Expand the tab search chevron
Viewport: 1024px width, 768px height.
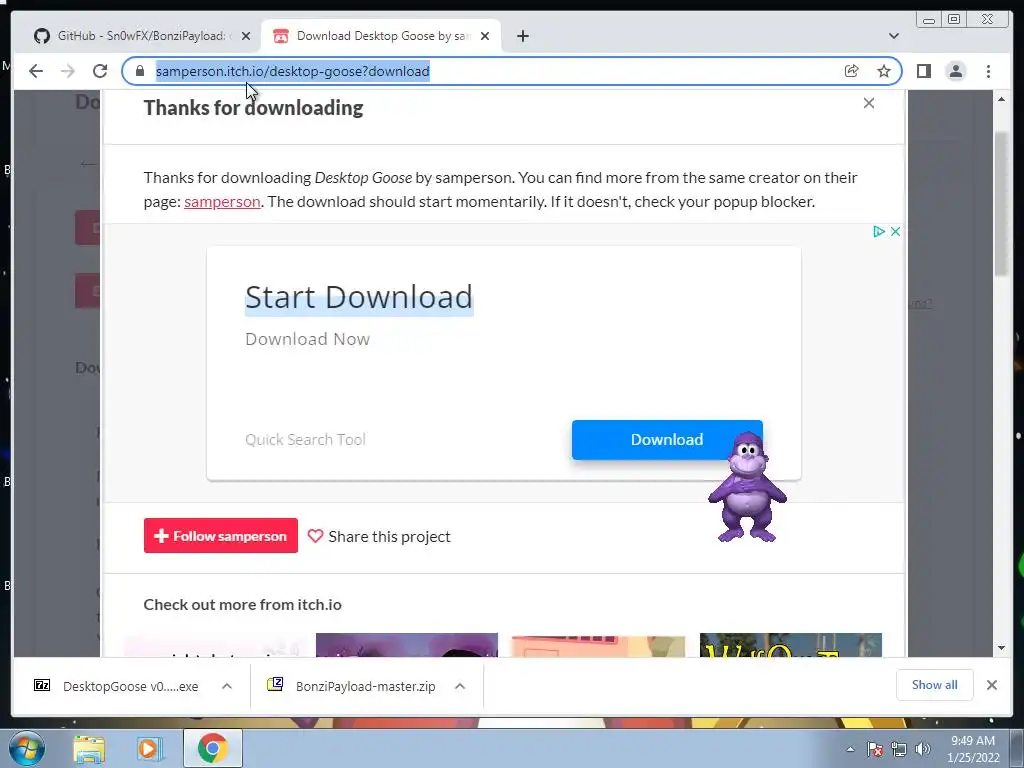coord(894,36)
